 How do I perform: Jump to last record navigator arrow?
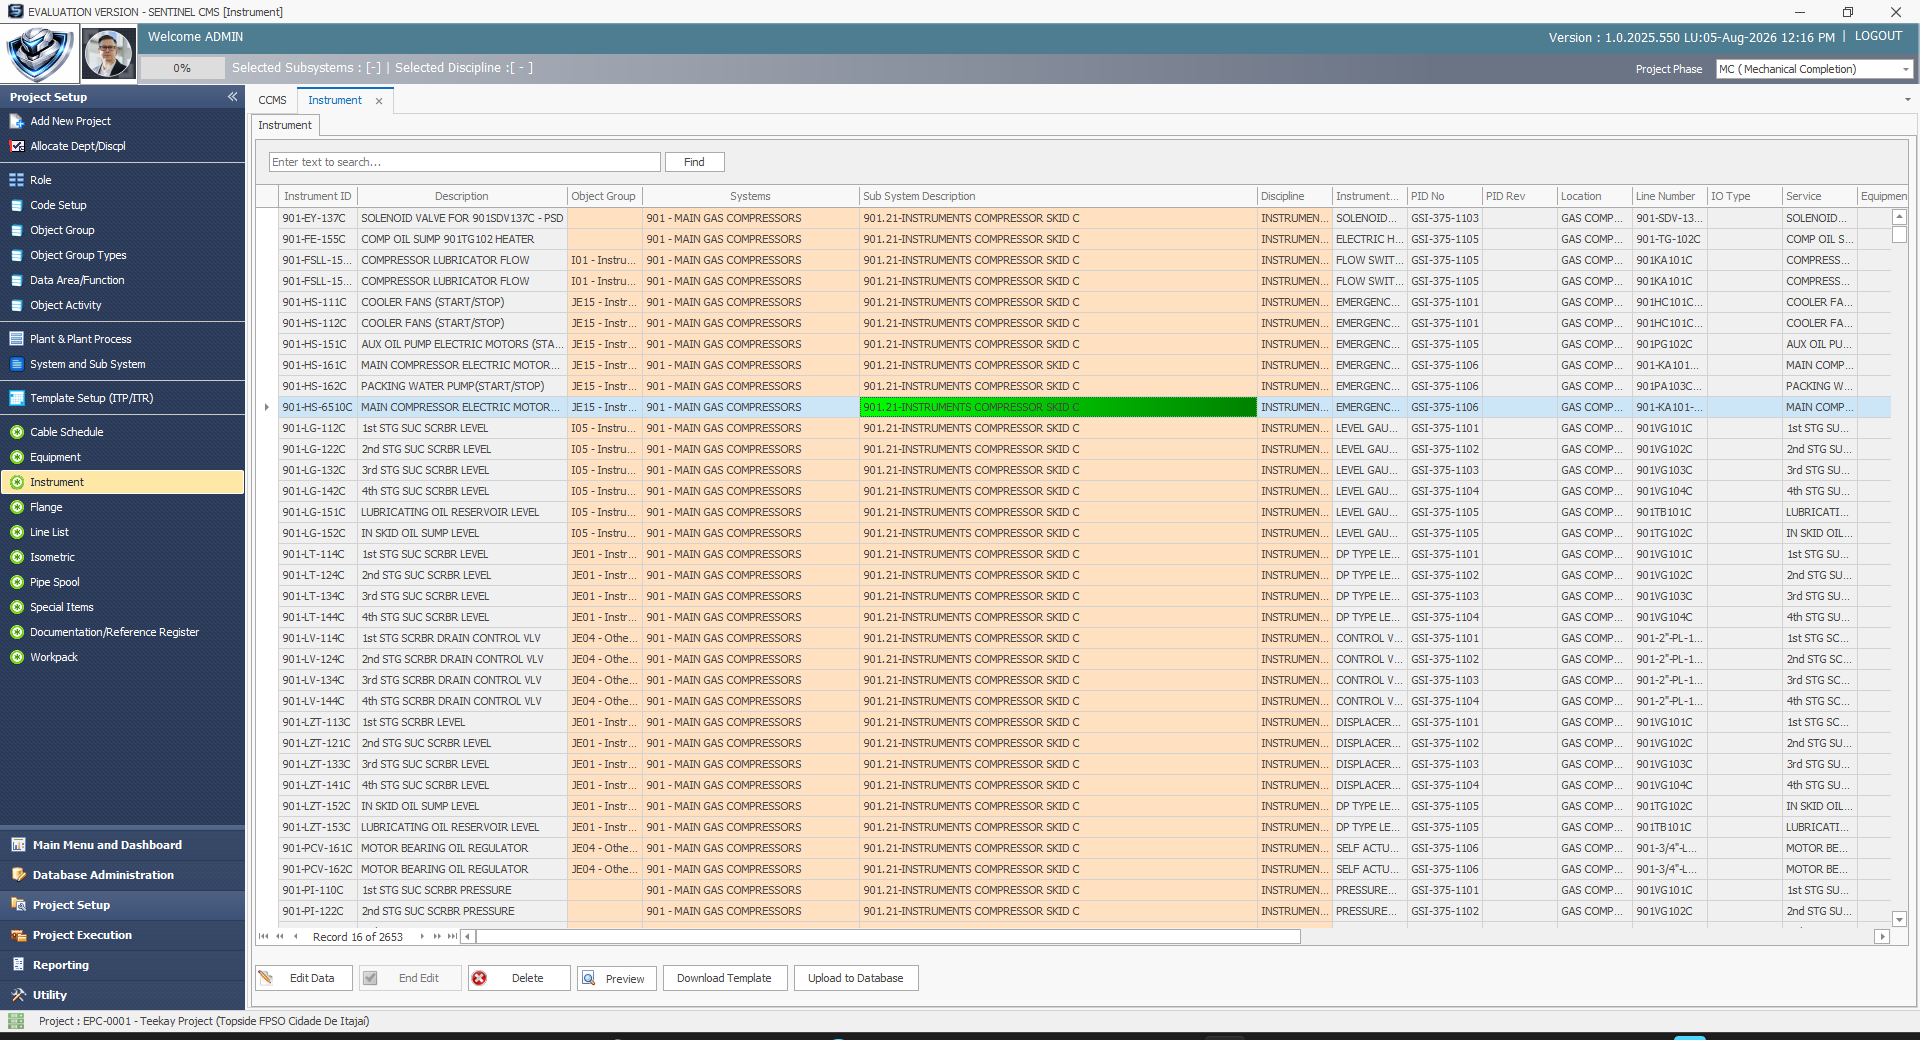pos(452,937)
